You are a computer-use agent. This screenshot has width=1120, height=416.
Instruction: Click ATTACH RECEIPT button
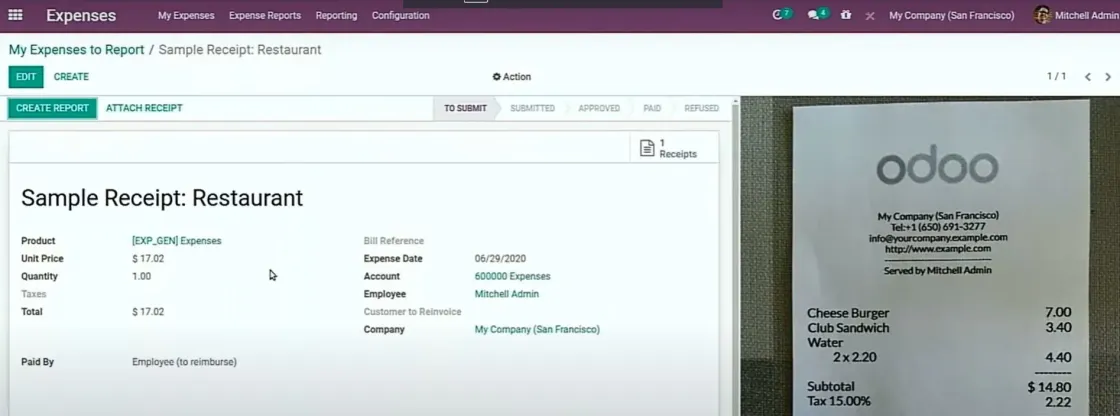(144, 108)
